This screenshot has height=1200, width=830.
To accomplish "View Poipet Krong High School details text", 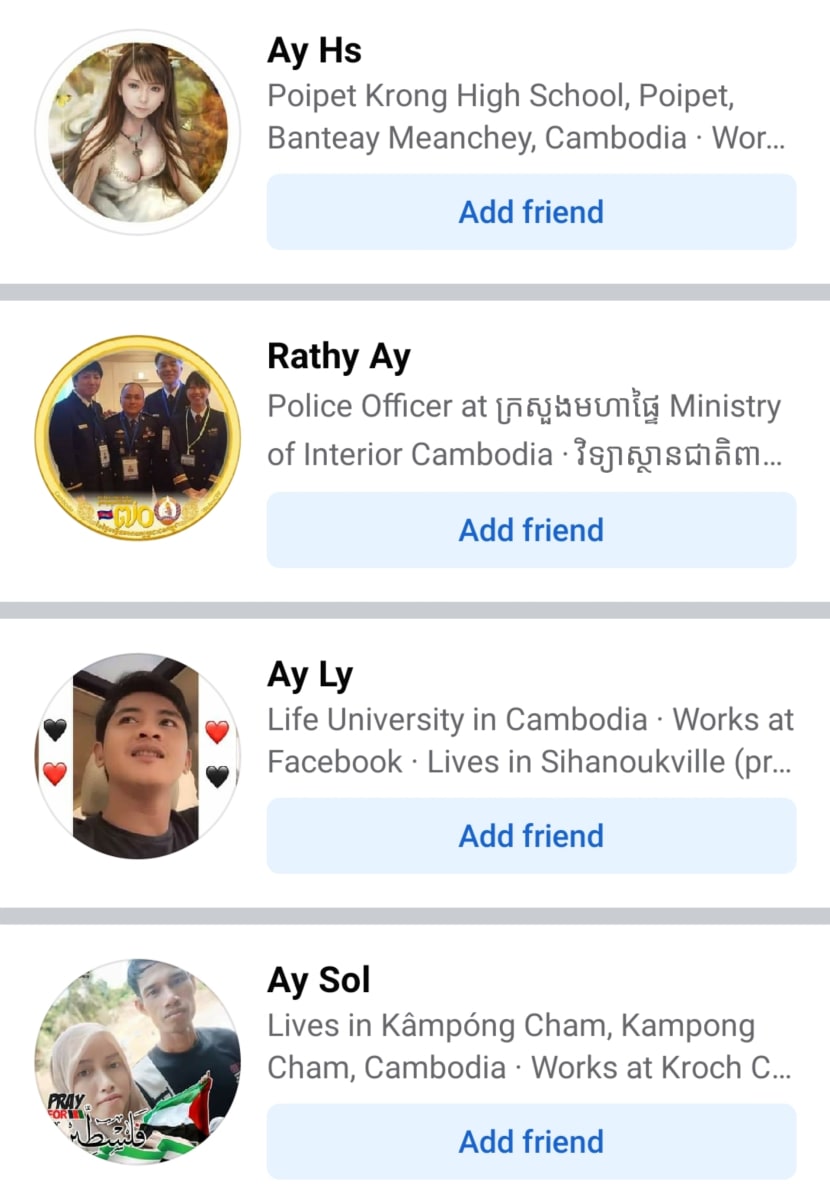I will (x=527, y=117).
